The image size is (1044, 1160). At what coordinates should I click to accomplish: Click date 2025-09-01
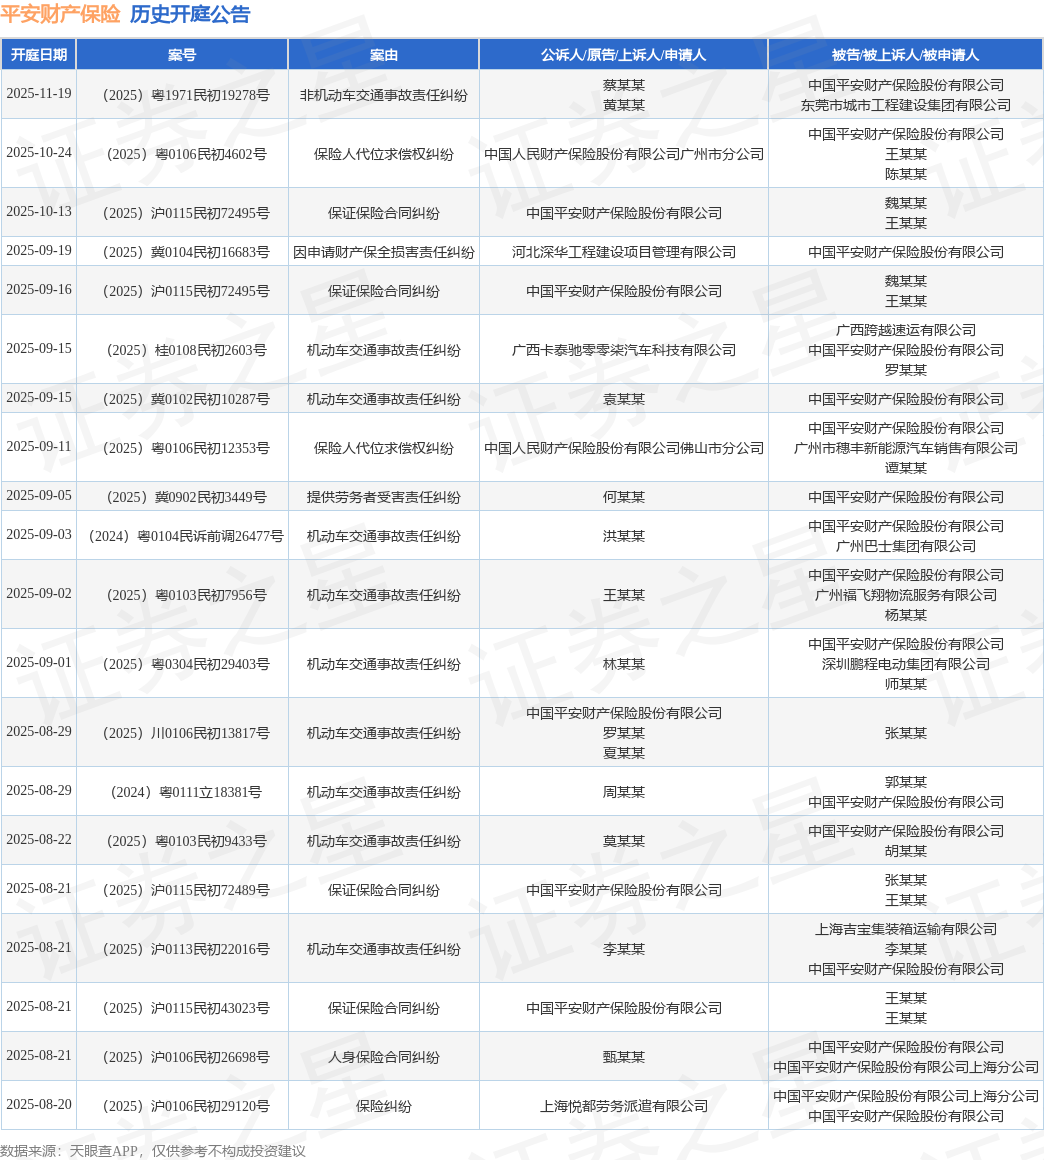pos(39,663)
